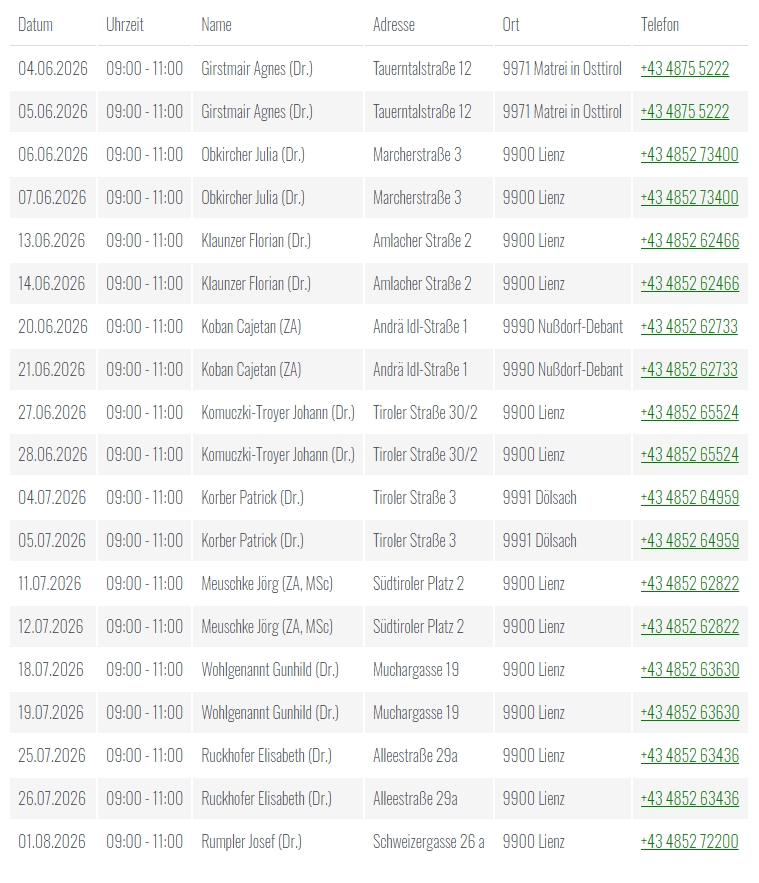759x883 pixels.
Task: Click +43 4852 65524 on 28.06.2026 row
Action: click(689, 454)
